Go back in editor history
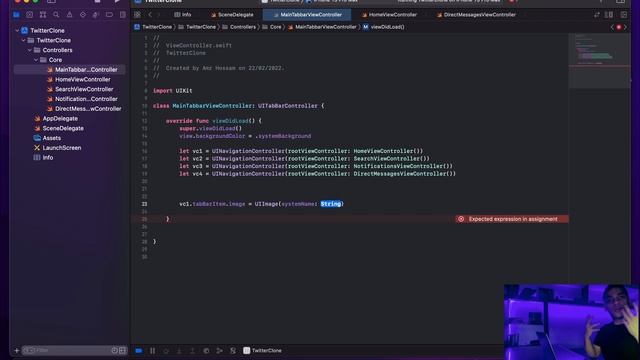 click(x=150, y=15)
